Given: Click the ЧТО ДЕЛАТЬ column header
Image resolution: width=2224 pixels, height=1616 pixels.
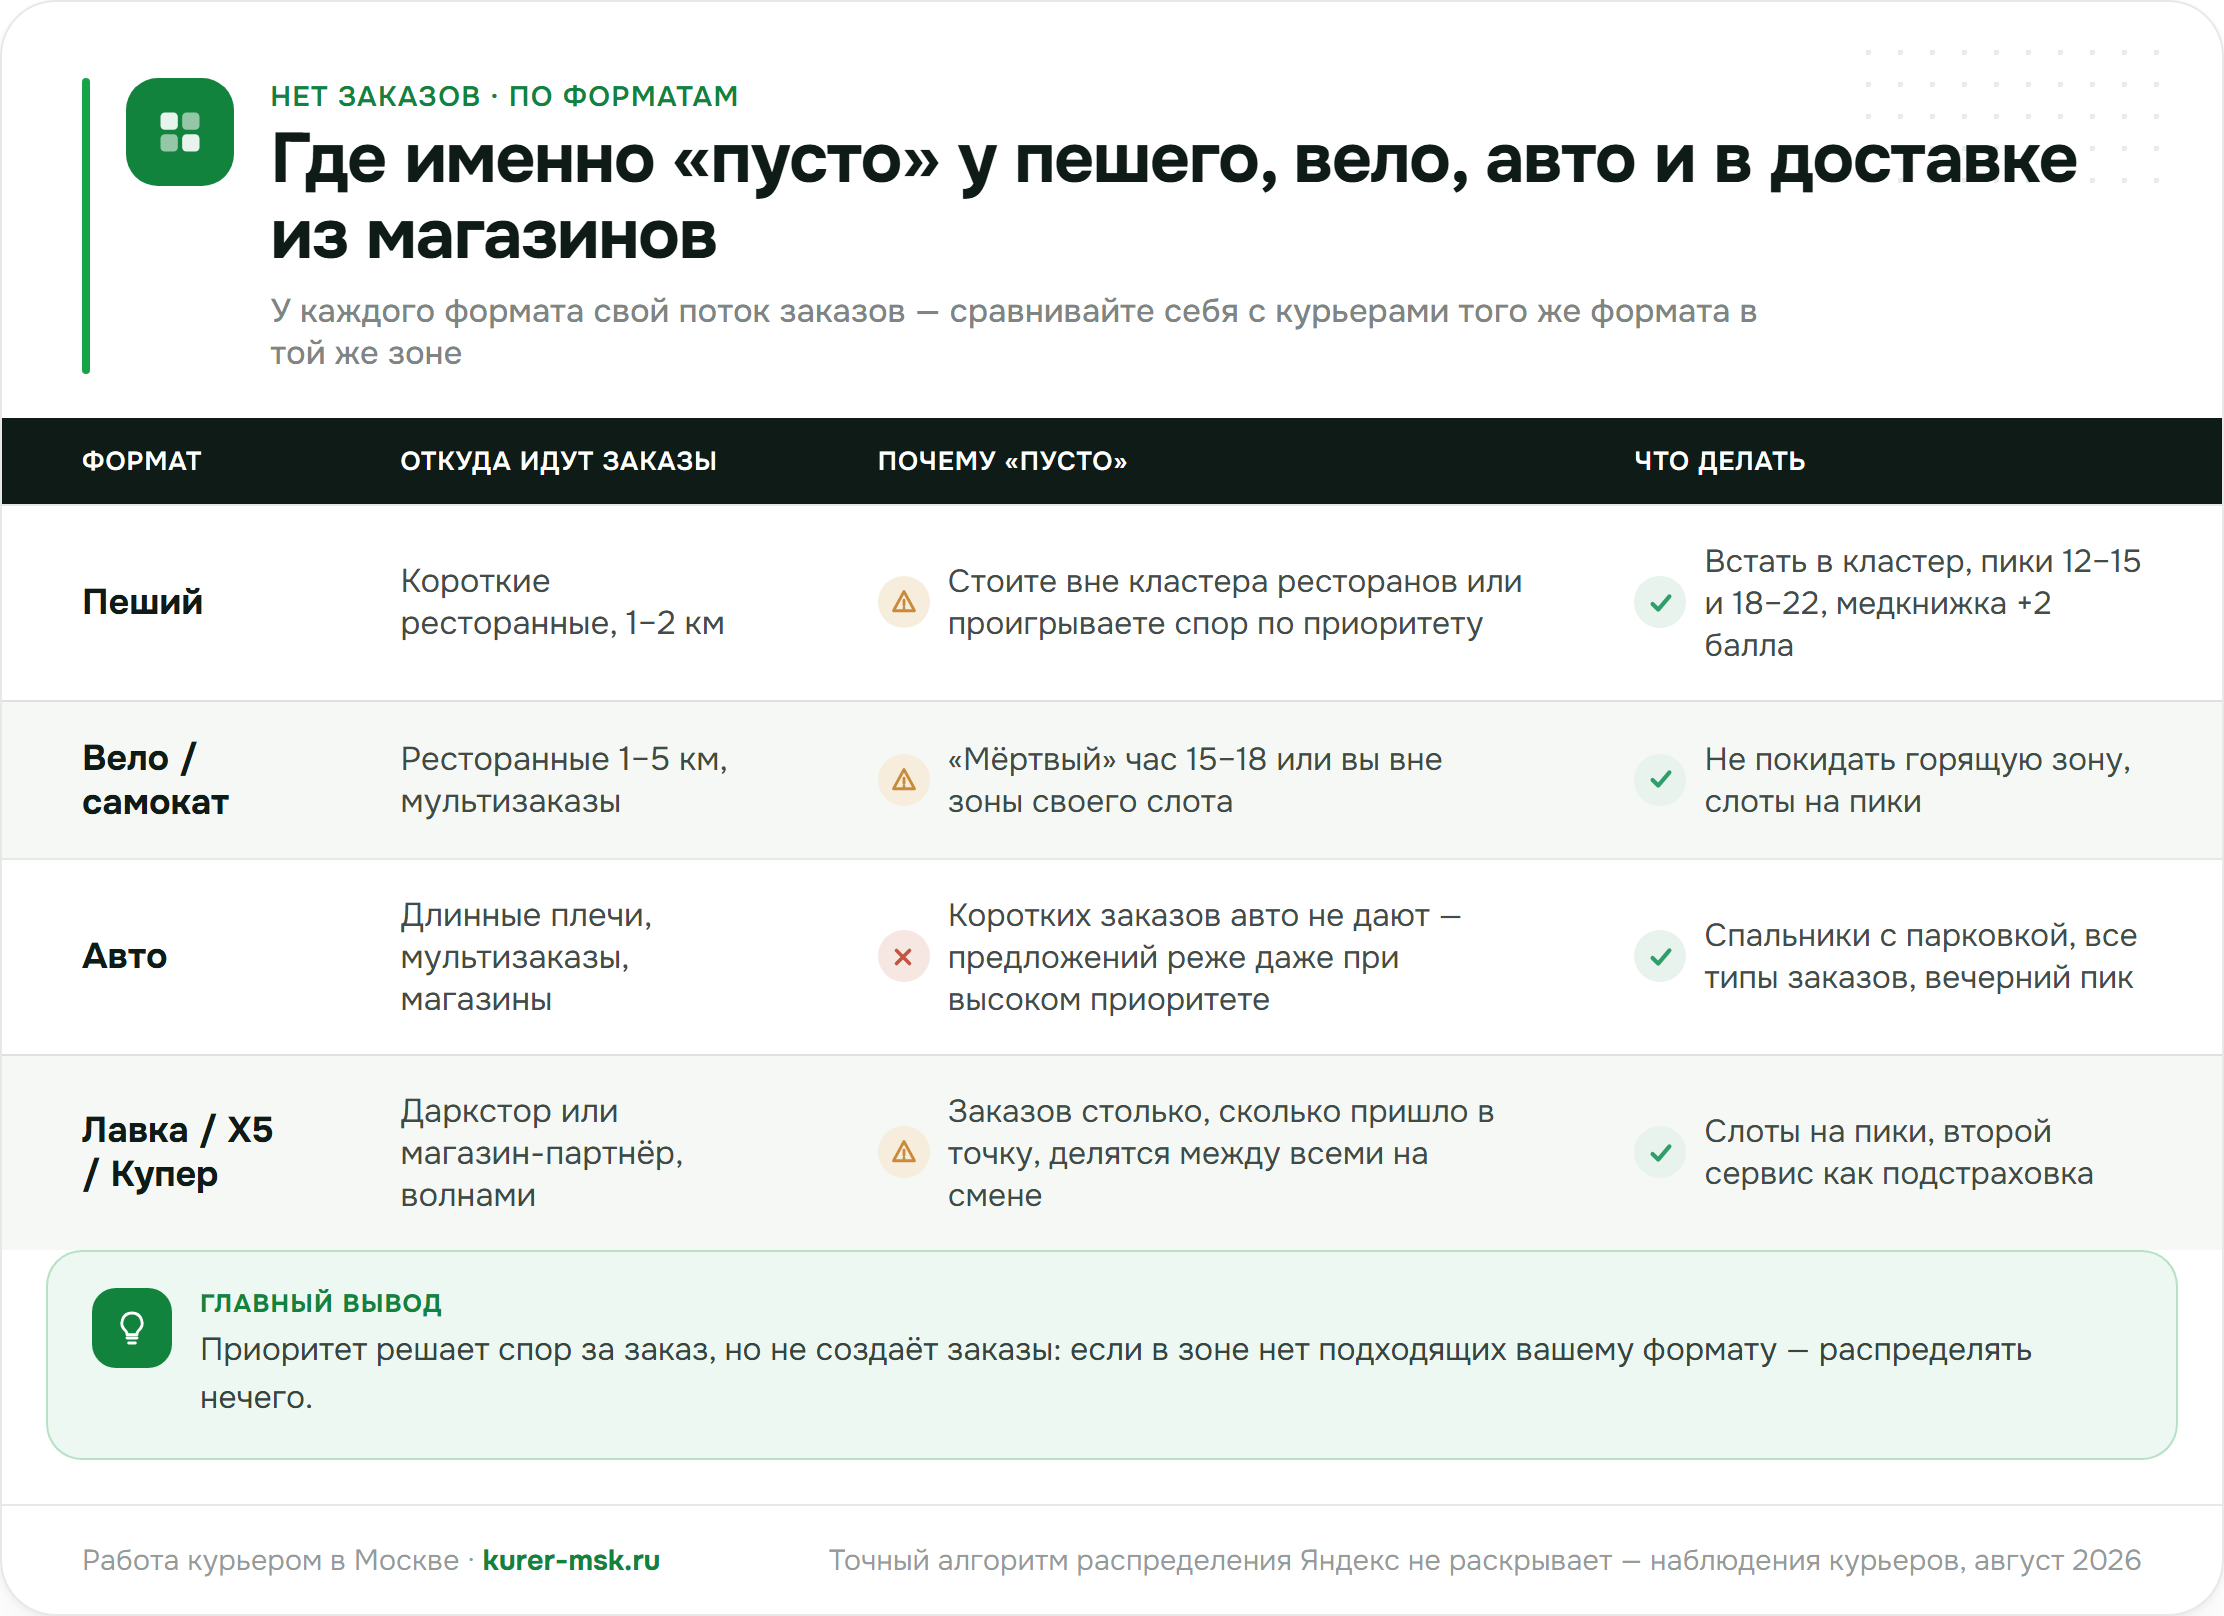Looking at the screenshot, I should (x=1720, y=461).
